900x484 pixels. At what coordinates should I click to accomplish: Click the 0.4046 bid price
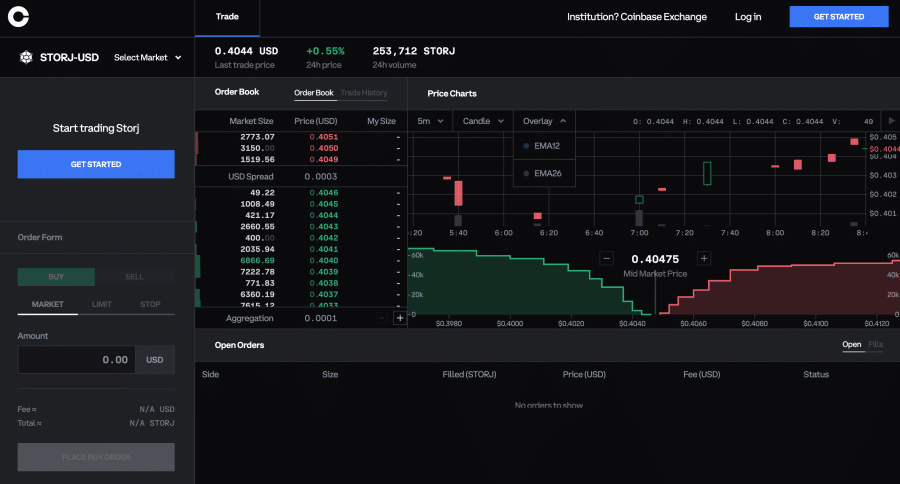click(324, 193)
